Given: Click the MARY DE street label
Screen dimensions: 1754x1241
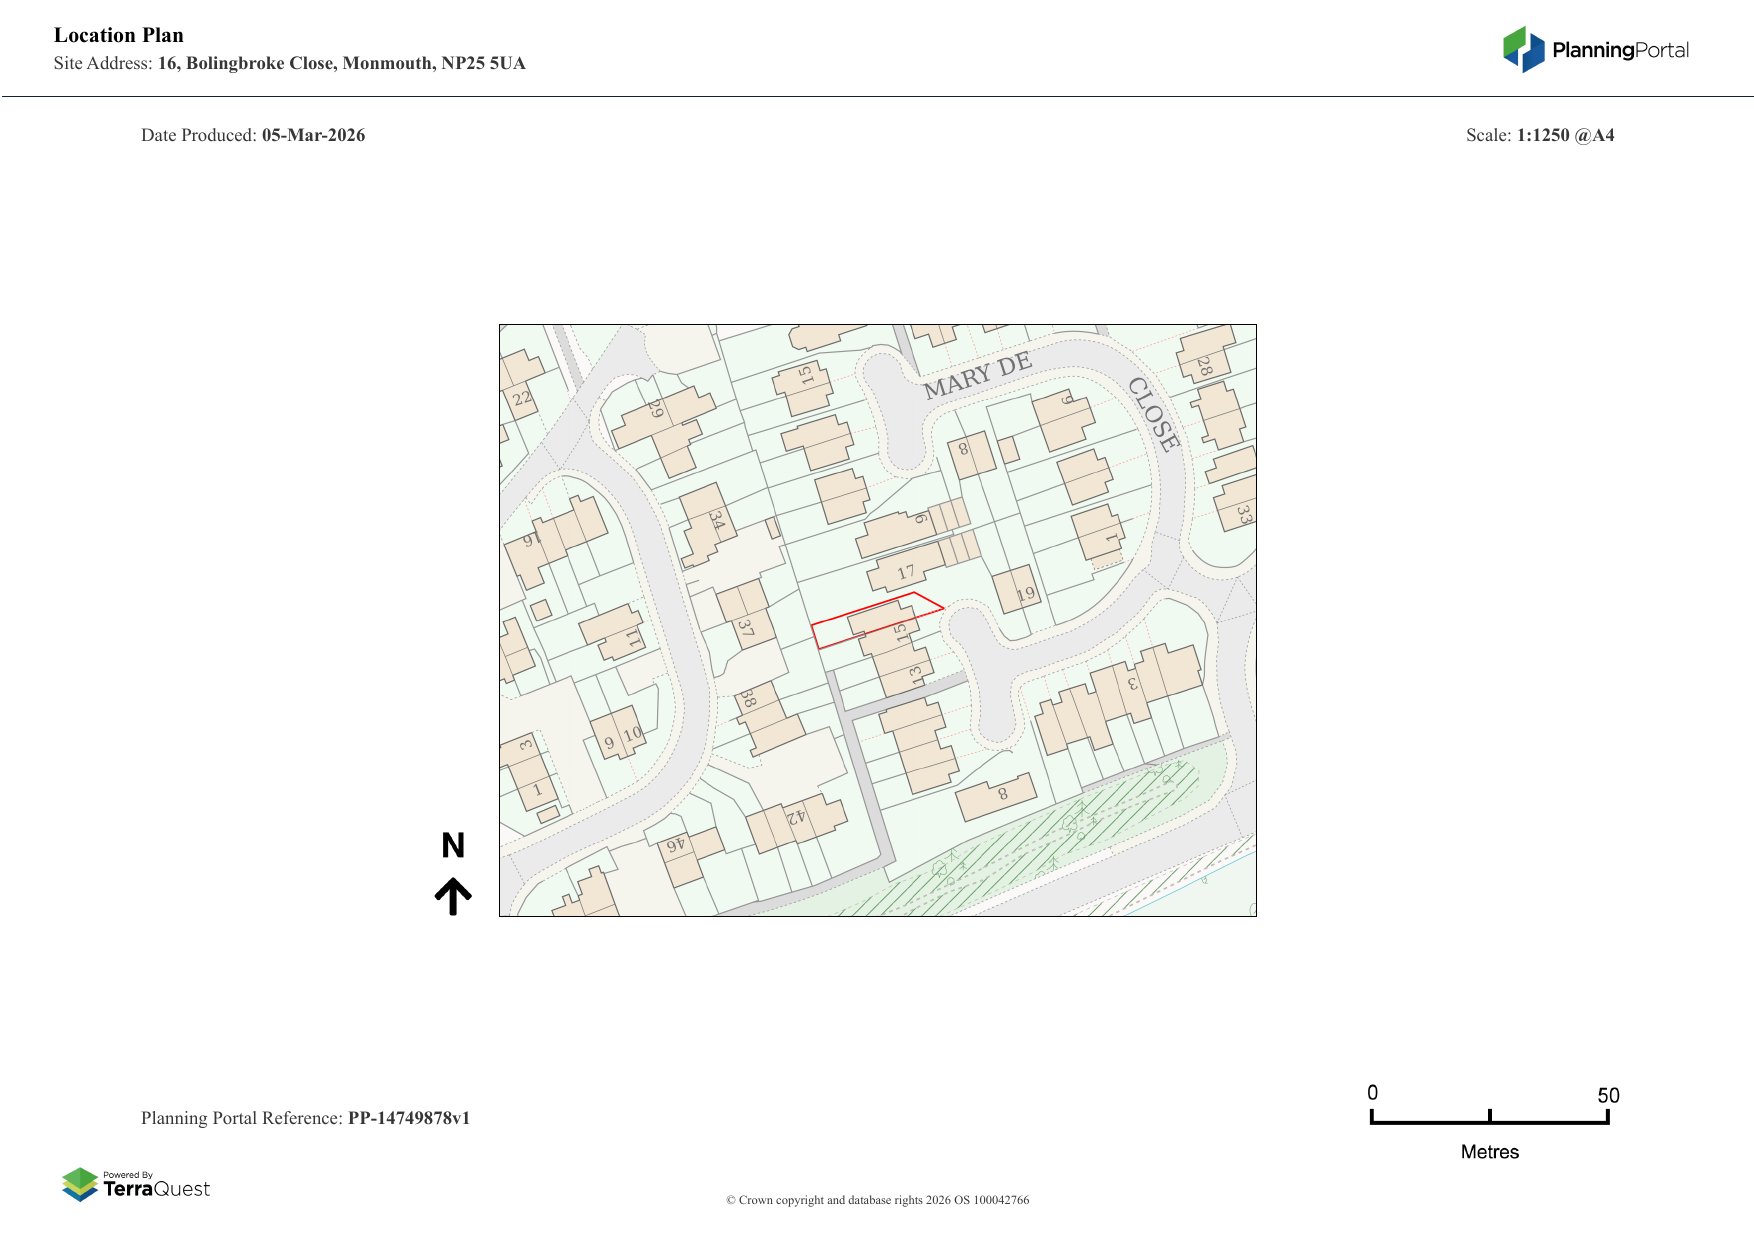Looking at the screenshot, I should point(977,376).
